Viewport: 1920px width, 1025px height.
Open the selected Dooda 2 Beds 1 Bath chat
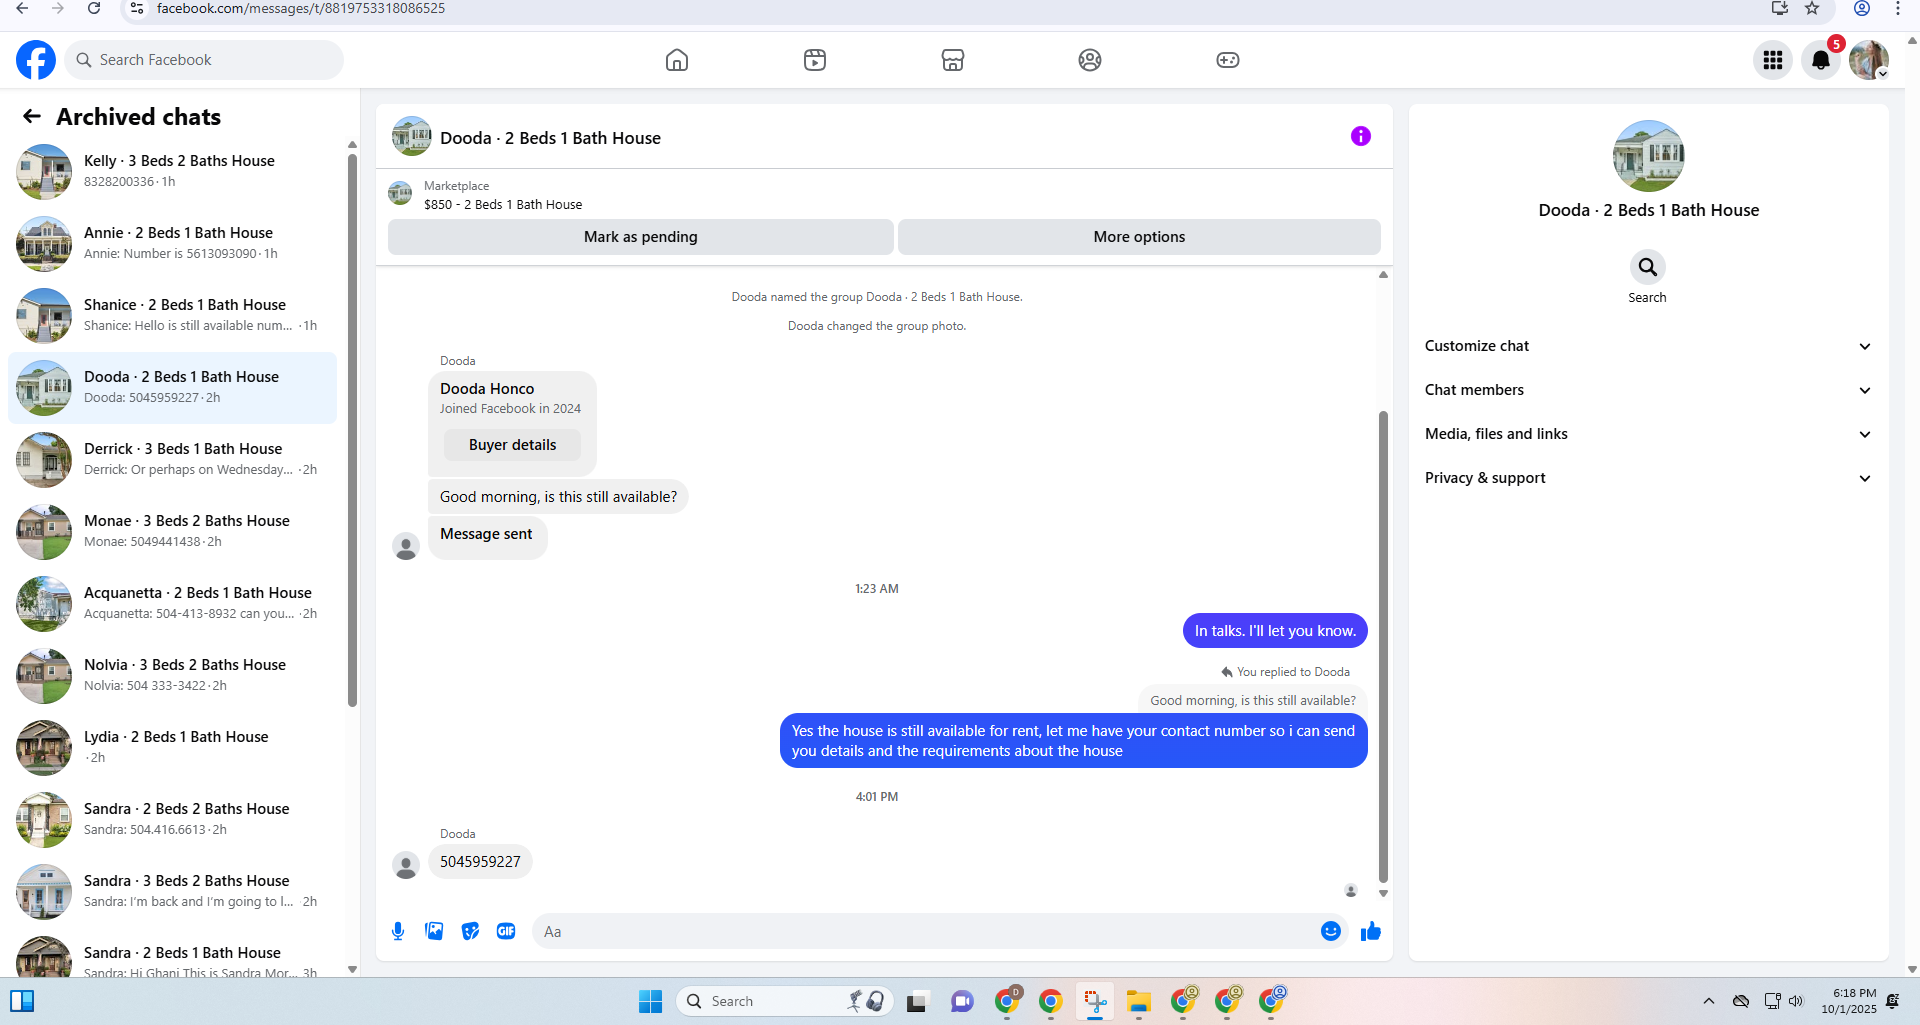(172, 387)
